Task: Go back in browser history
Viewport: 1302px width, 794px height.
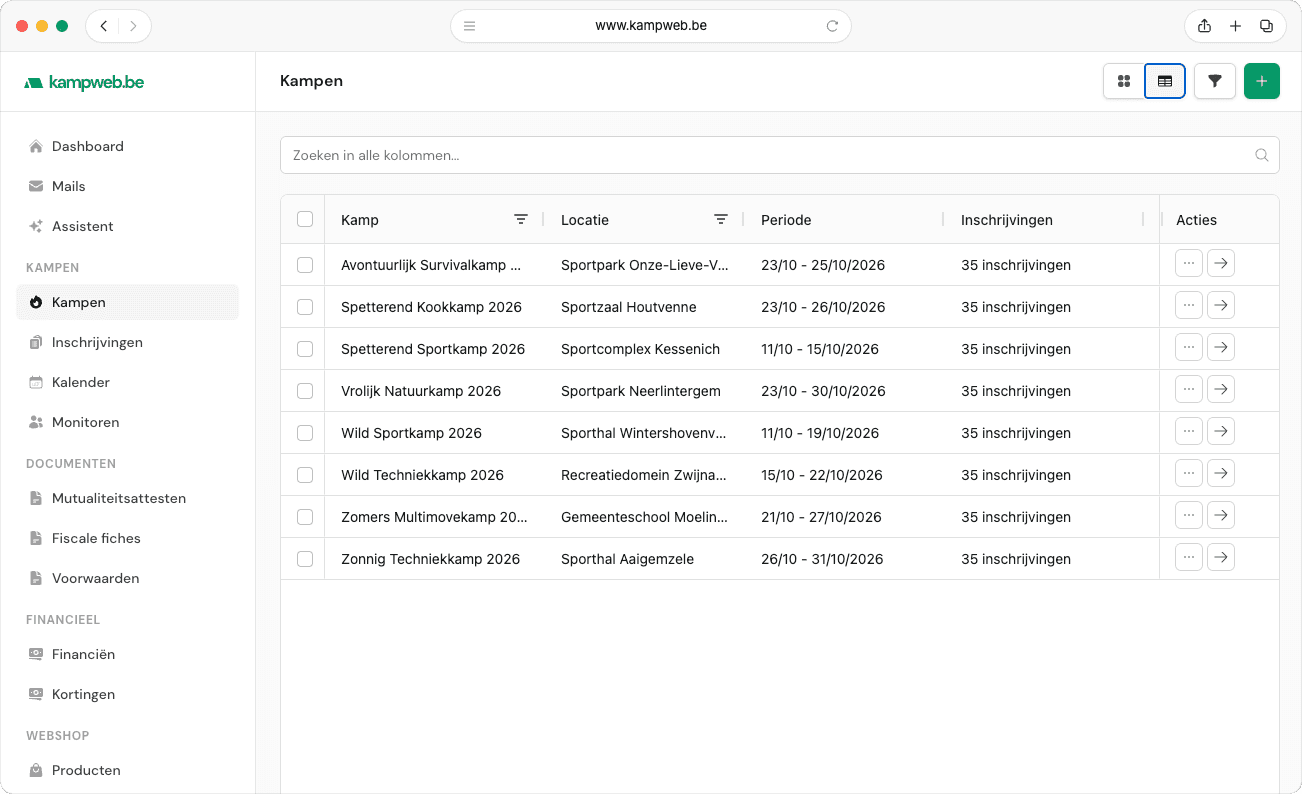Action: (103, 26)
